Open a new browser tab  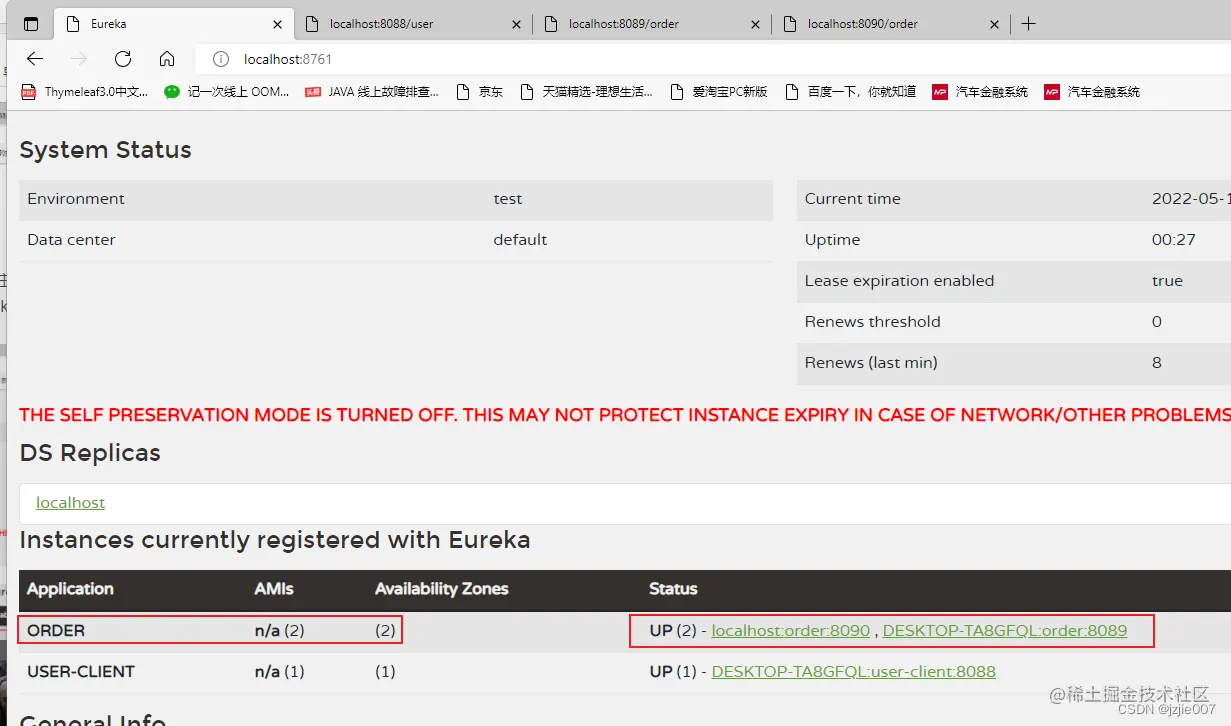point(1028,23)
